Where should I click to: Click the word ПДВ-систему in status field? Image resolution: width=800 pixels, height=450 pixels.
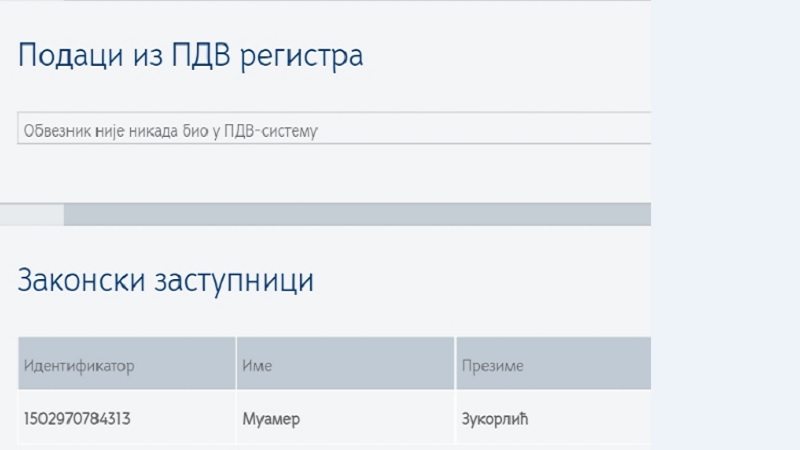[x=271, y=132]
